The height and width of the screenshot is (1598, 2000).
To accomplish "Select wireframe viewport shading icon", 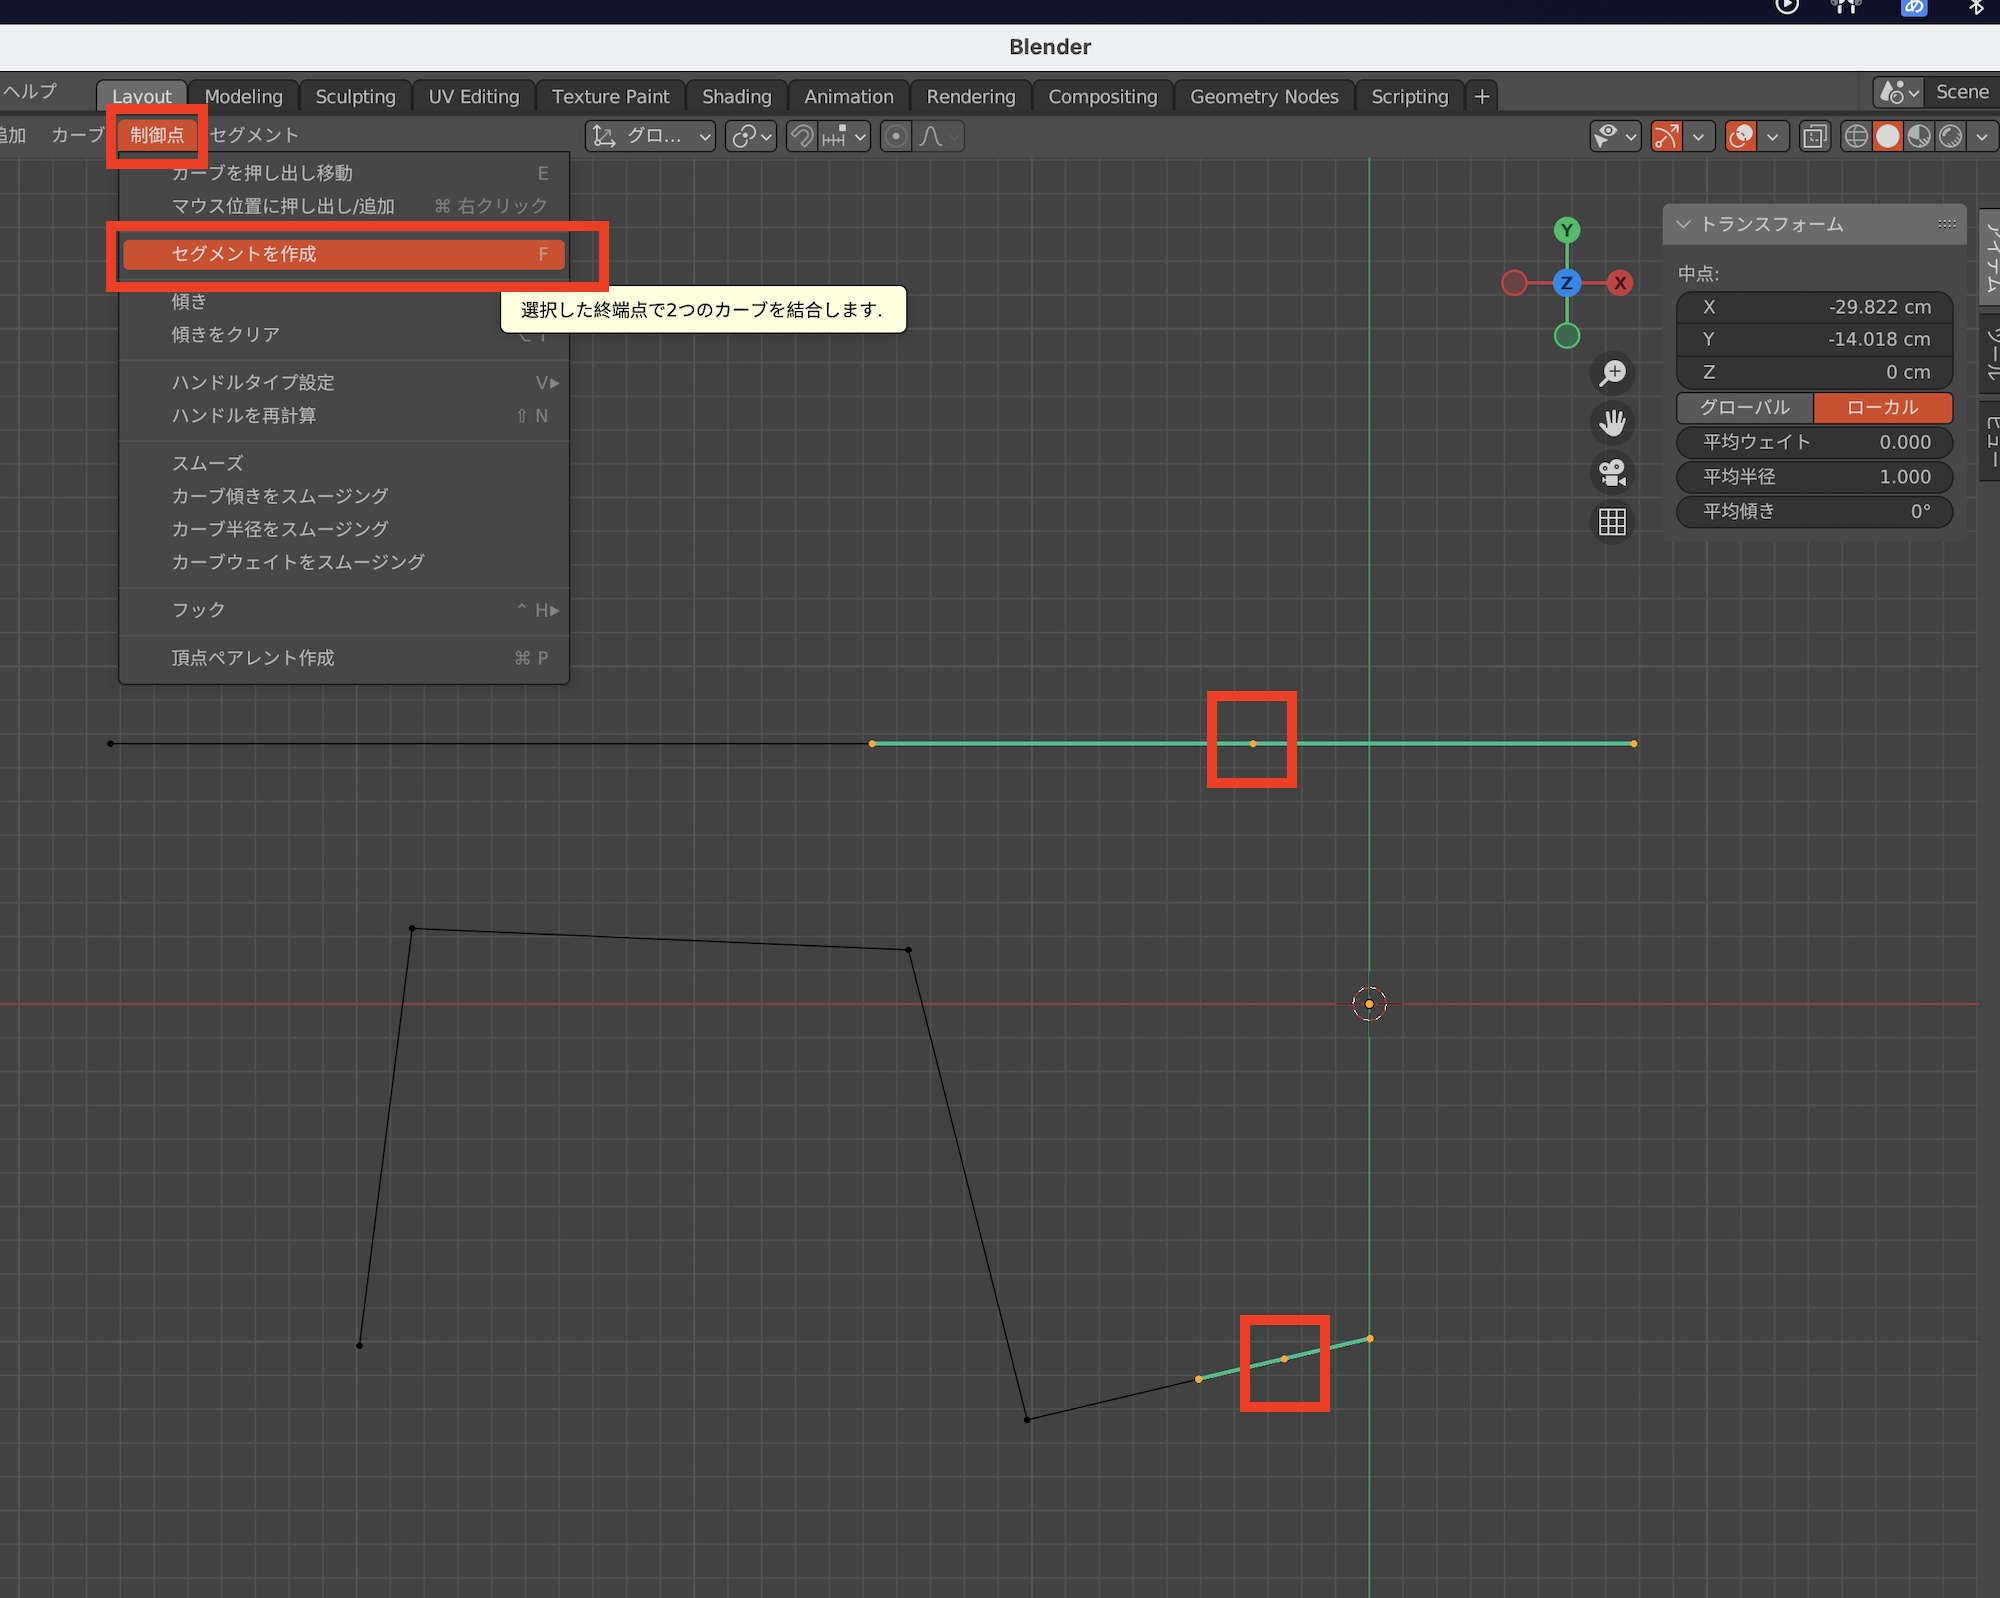I will click(1856, 136).
